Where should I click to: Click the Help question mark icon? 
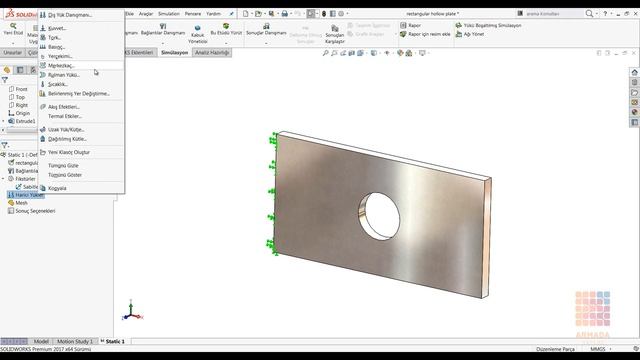point(605,13)
